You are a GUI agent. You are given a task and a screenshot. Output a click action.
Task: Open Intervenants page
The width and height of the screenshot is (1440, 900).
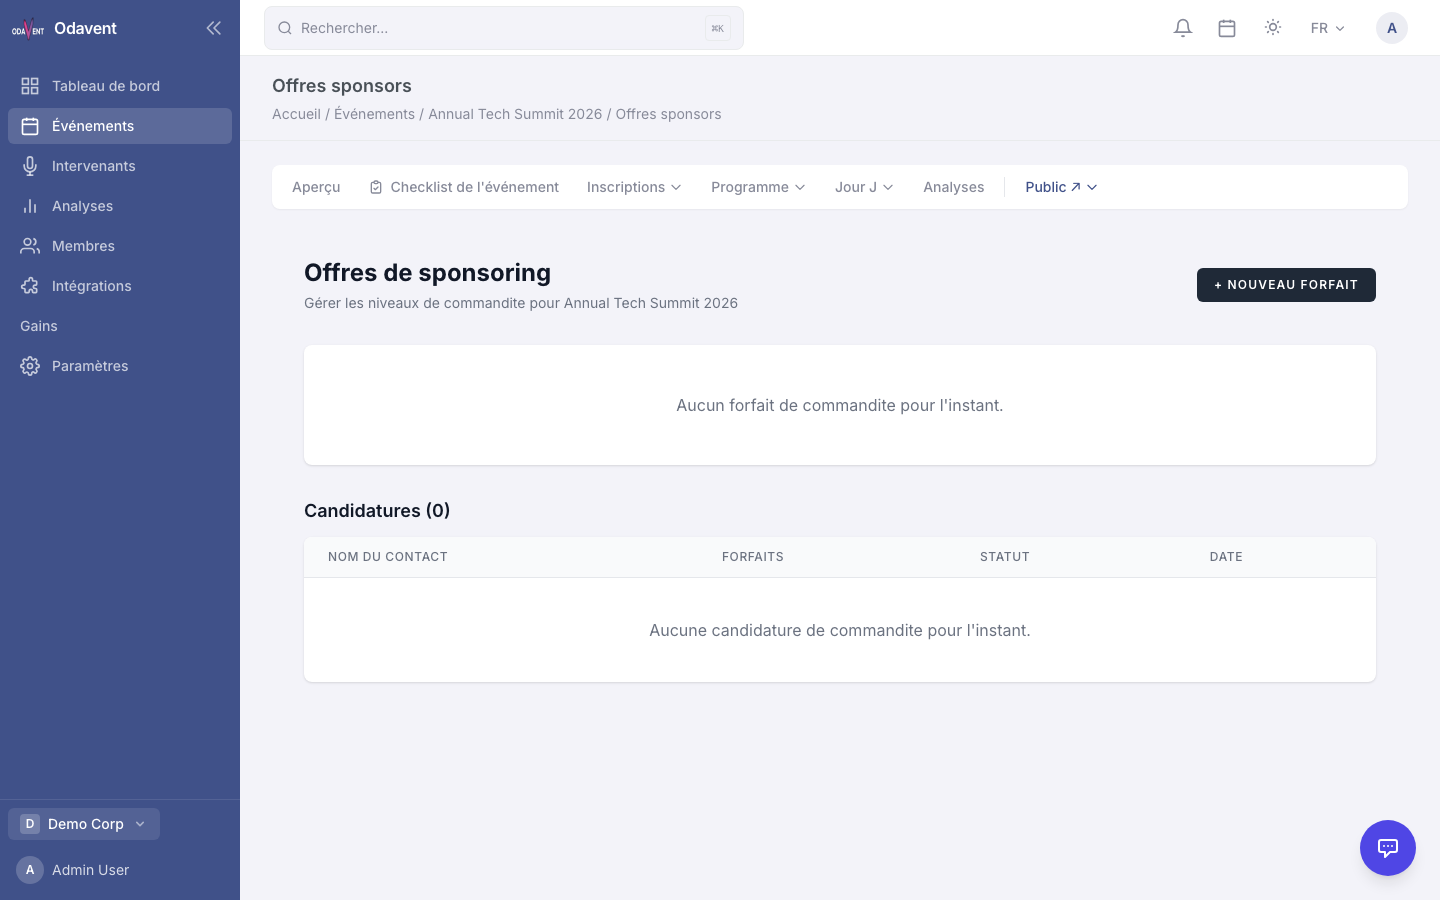[x=120, y=166]
